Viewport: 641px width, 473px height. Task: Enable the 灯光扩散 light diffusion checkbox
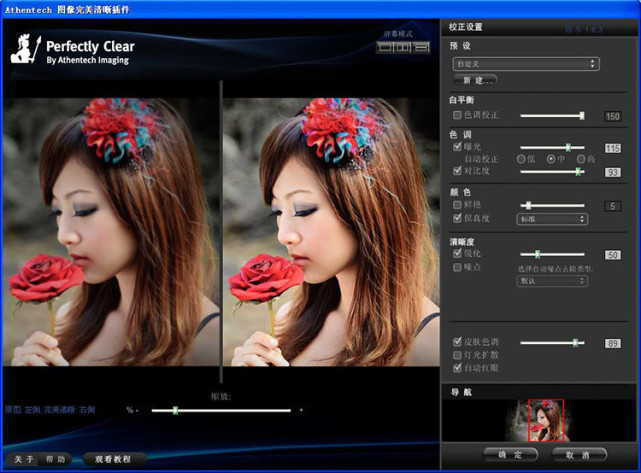[x=457, y=355]
